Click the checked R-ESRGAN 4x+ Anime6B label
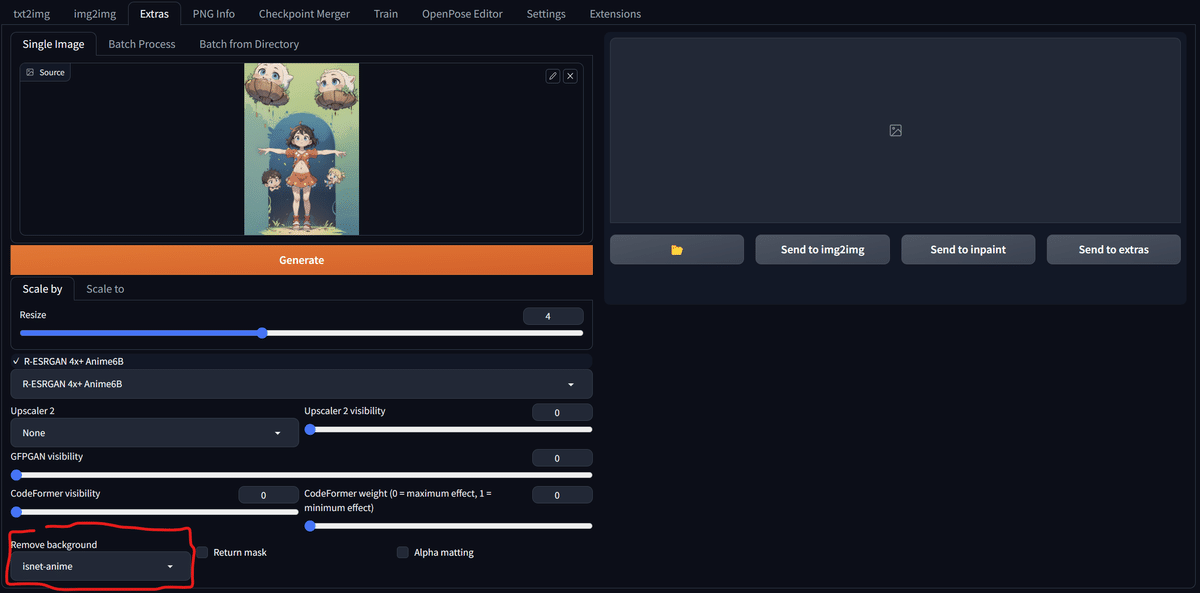Viewport: 1200px width, 593px height. [74, 361]
